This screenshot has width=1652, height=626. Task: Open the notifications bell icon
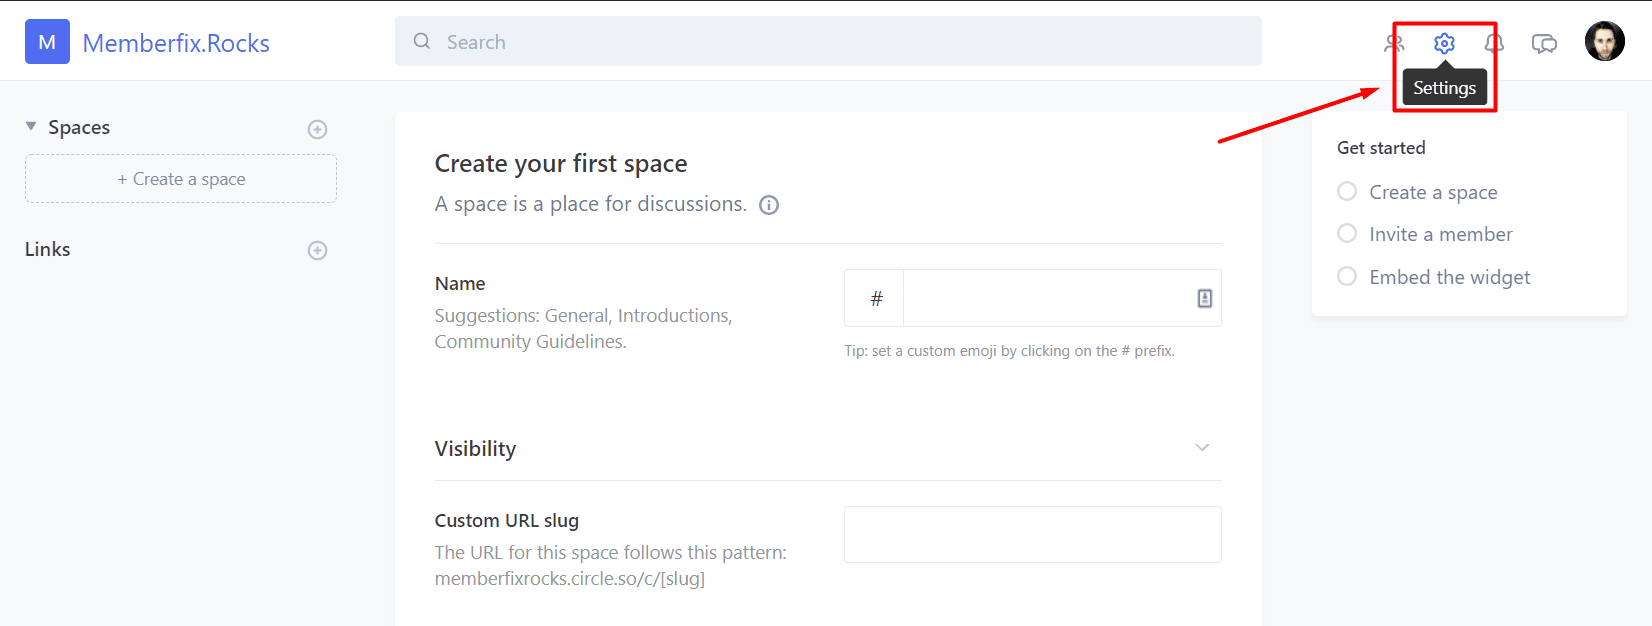1494,43
